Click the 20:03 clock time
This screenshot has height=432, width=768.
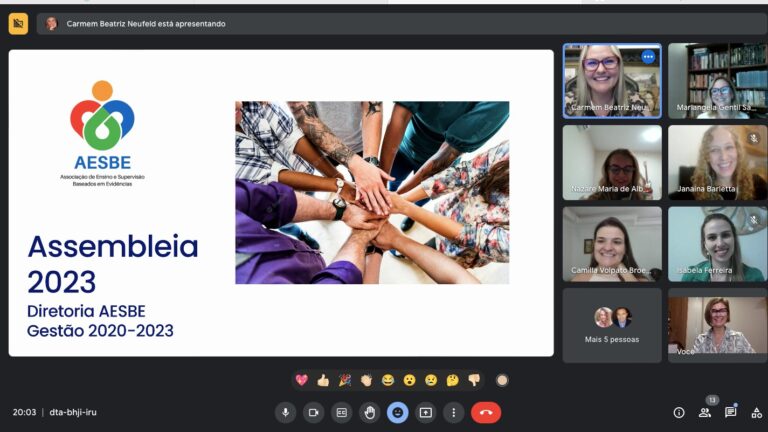pos(24,412)
